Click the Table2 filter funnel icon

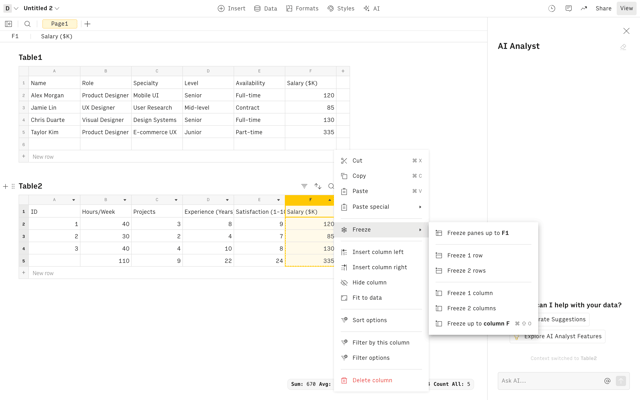[x=304, y=186]
